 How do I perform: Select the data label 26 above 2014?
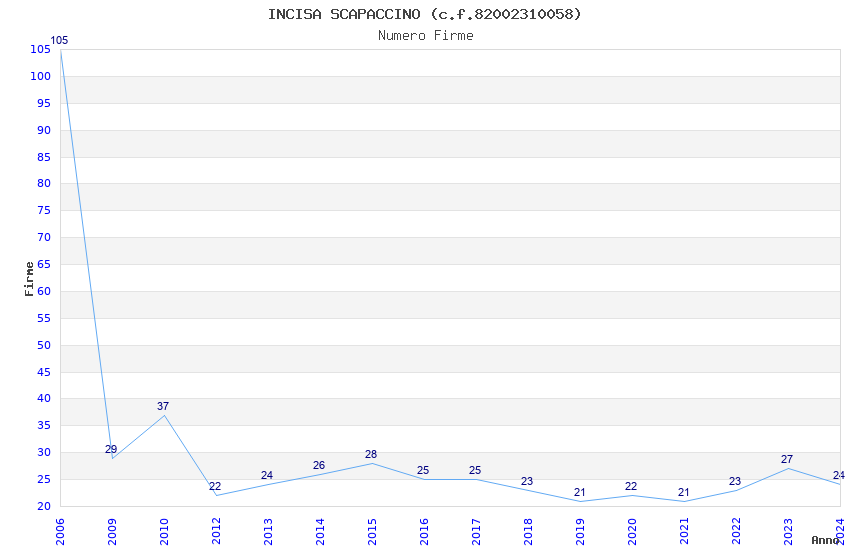(319, 465)
